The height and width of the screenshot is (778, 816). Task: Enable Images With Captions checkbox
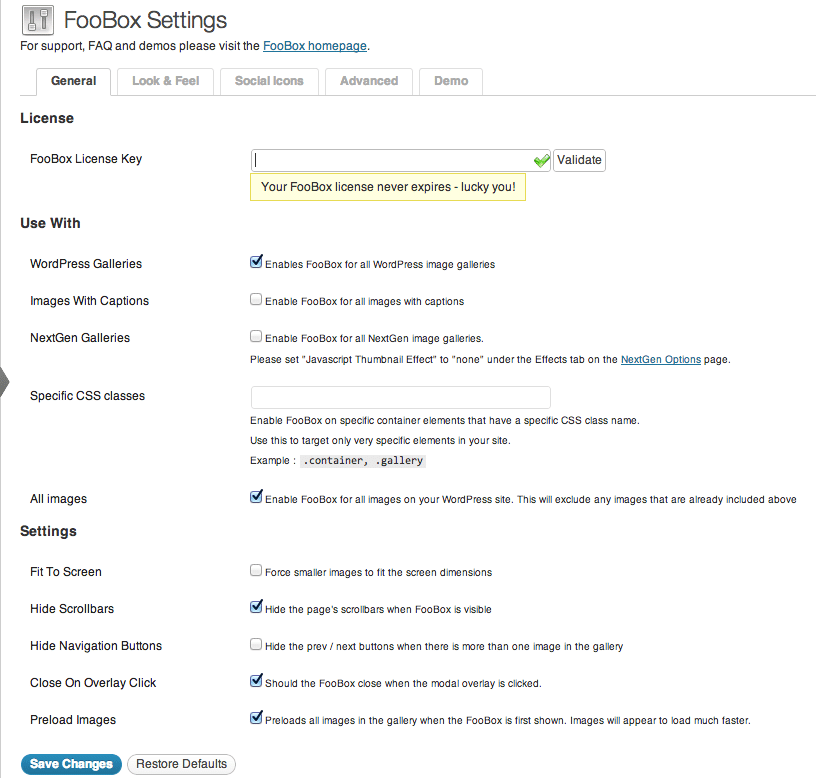(256, 299)
